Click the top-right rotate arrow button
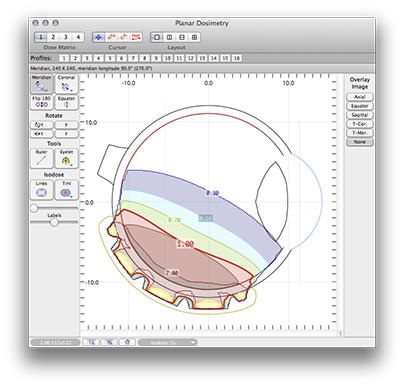The height and width of the screenshot is (387, 404). [x=66, y=125]
